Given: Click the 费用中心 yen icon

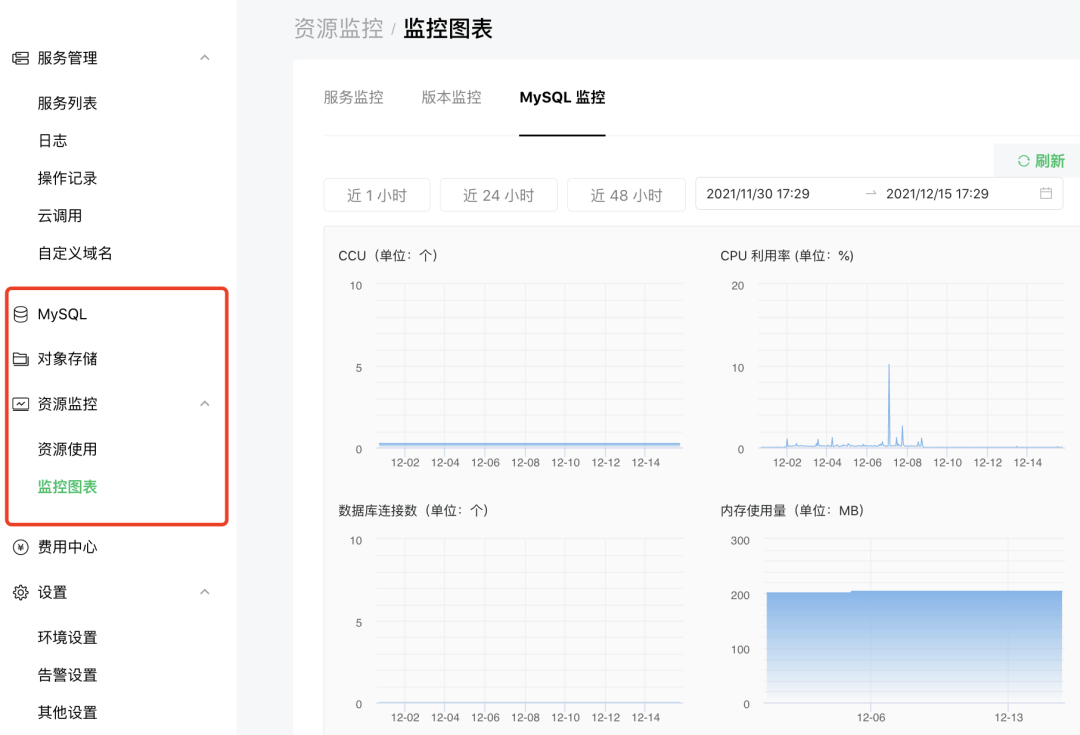Looking at the screenshot, I should [20, 547].
